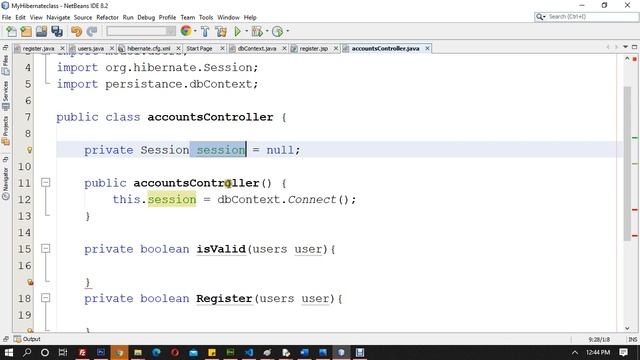Open the Services side panel
Image resolution: width=640 pixels, height=360 pixels.
pyautogui.click(x=5, y=96)
